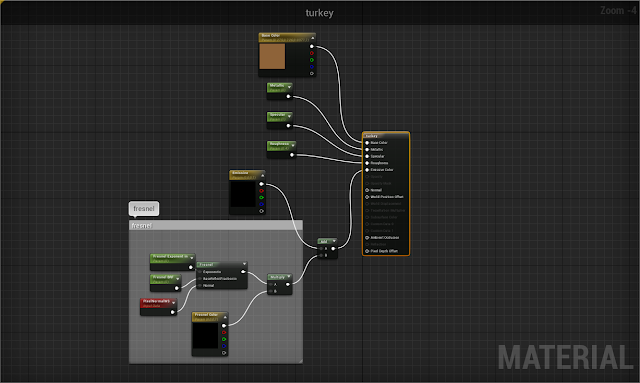The height and width of the screenshot is (383, 640).
Task: Click the Fresnel node's Normal input pin
Action: [x=200, y=285]
